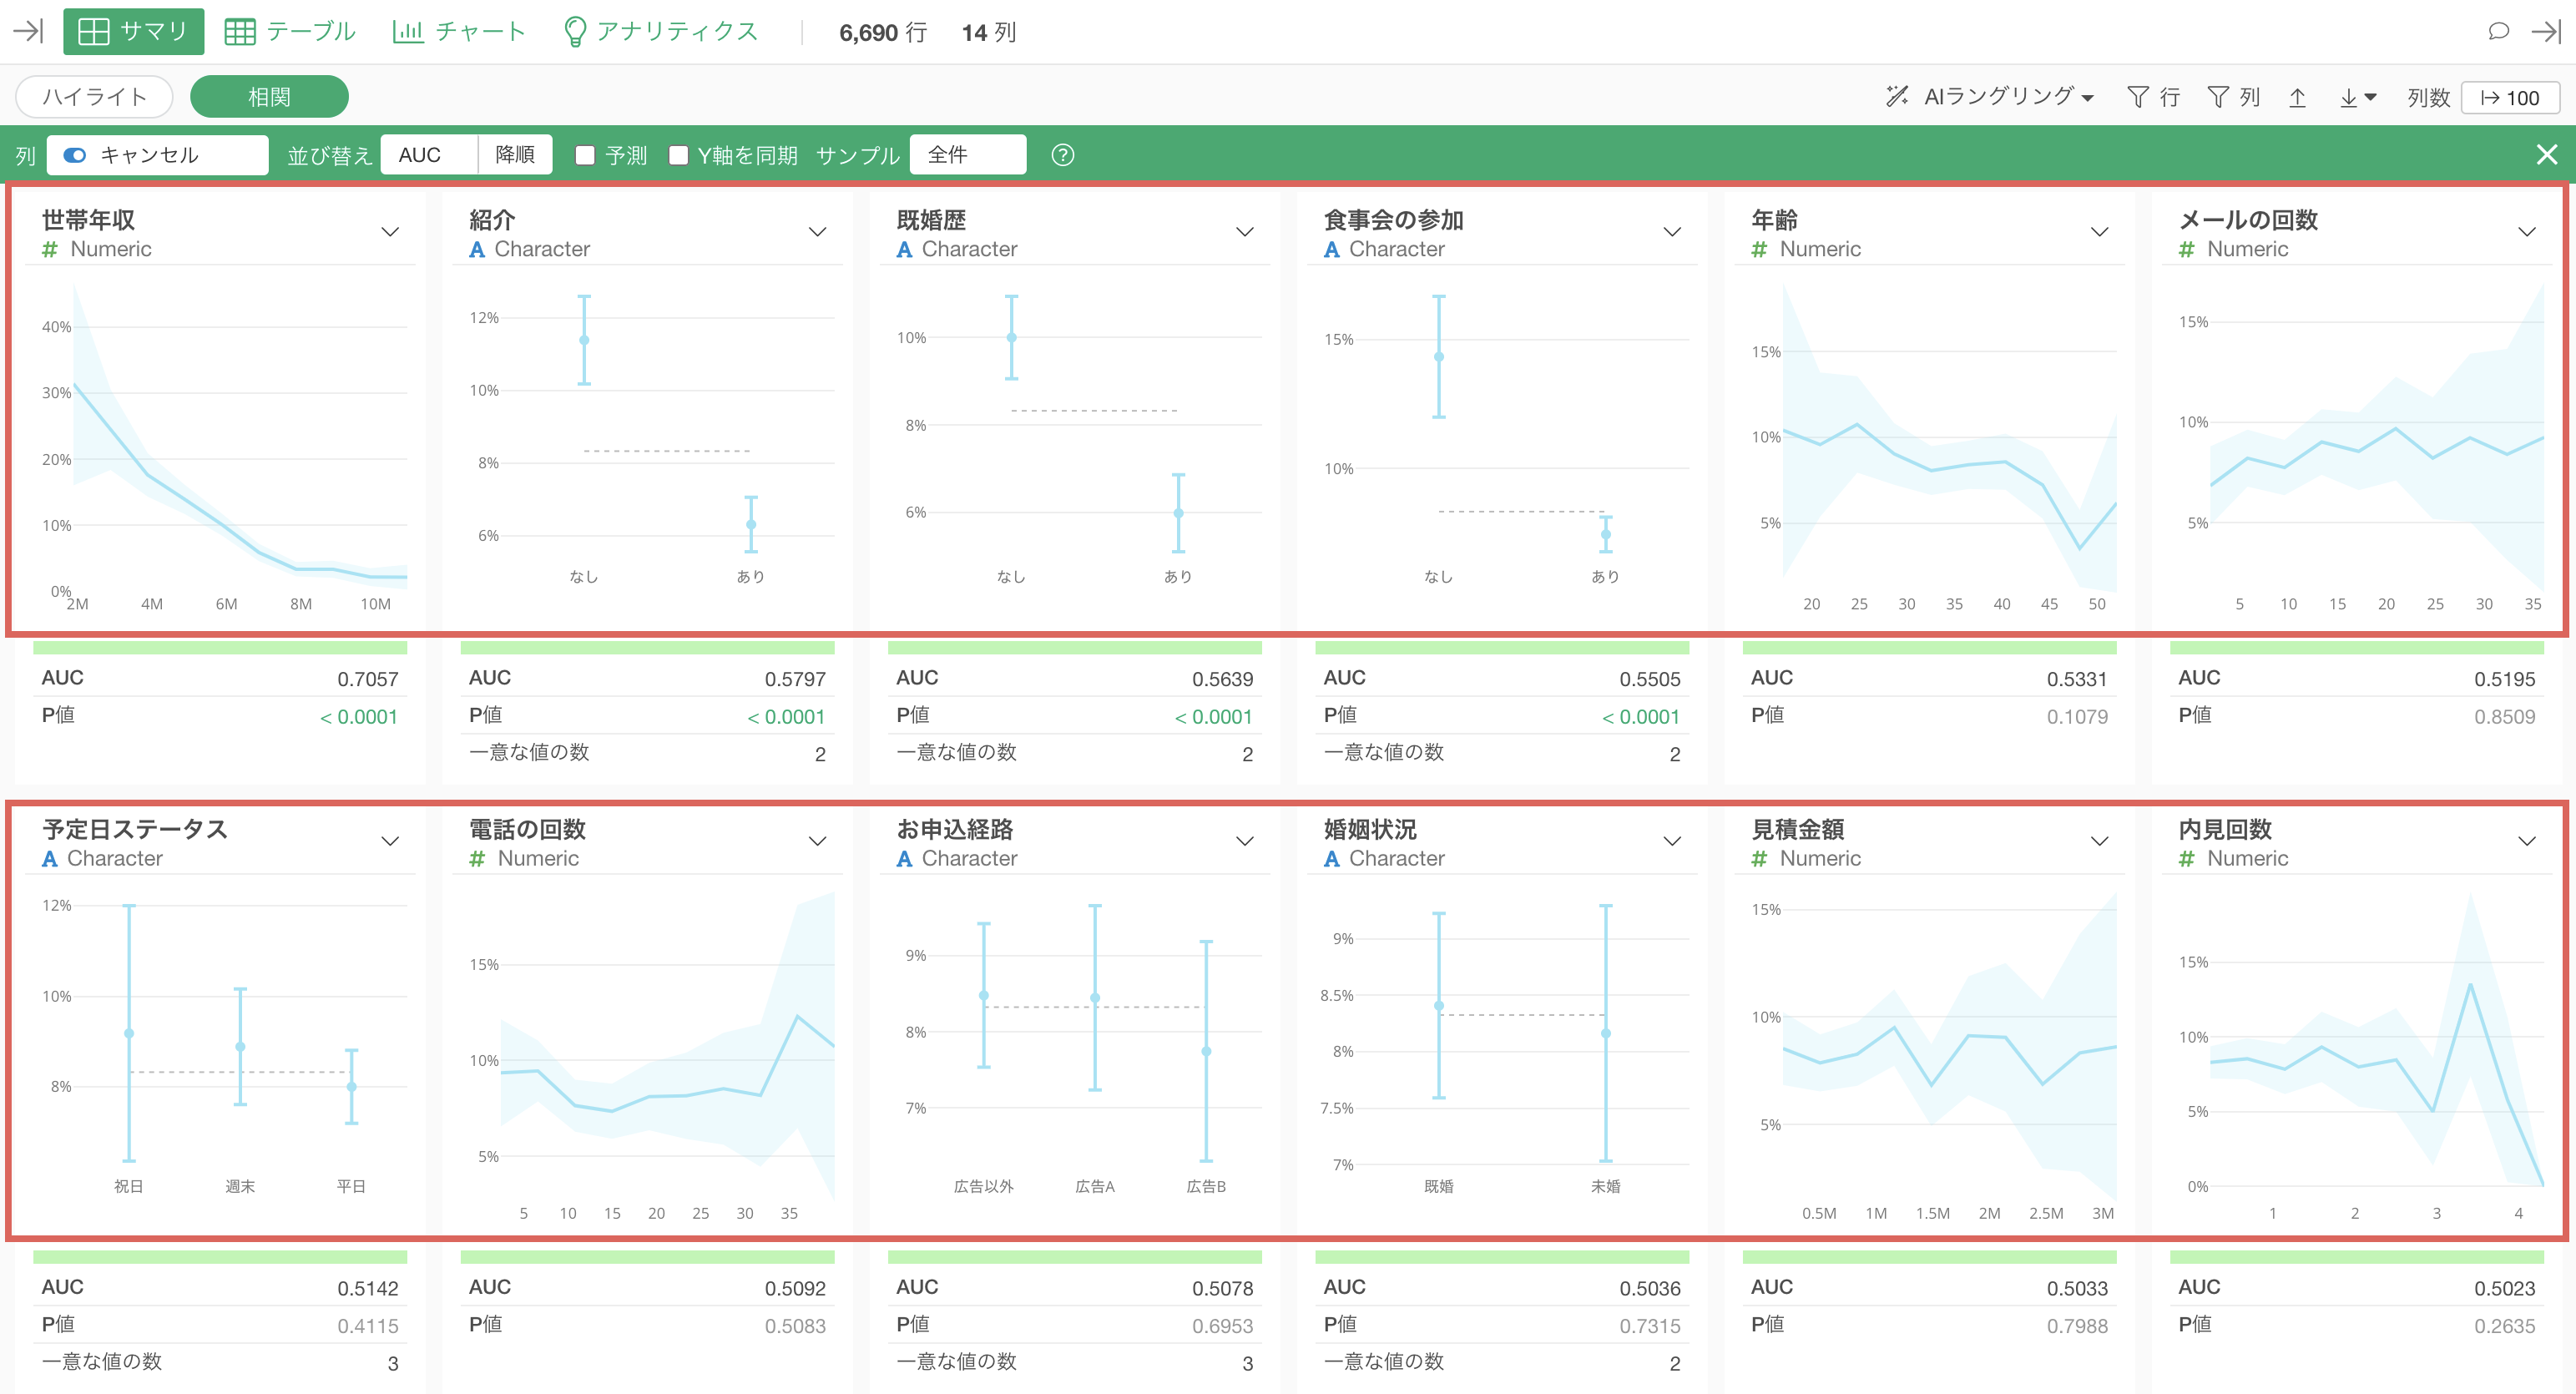
Task: Switch to the アナリティクス tab
Action: point(661,32)
